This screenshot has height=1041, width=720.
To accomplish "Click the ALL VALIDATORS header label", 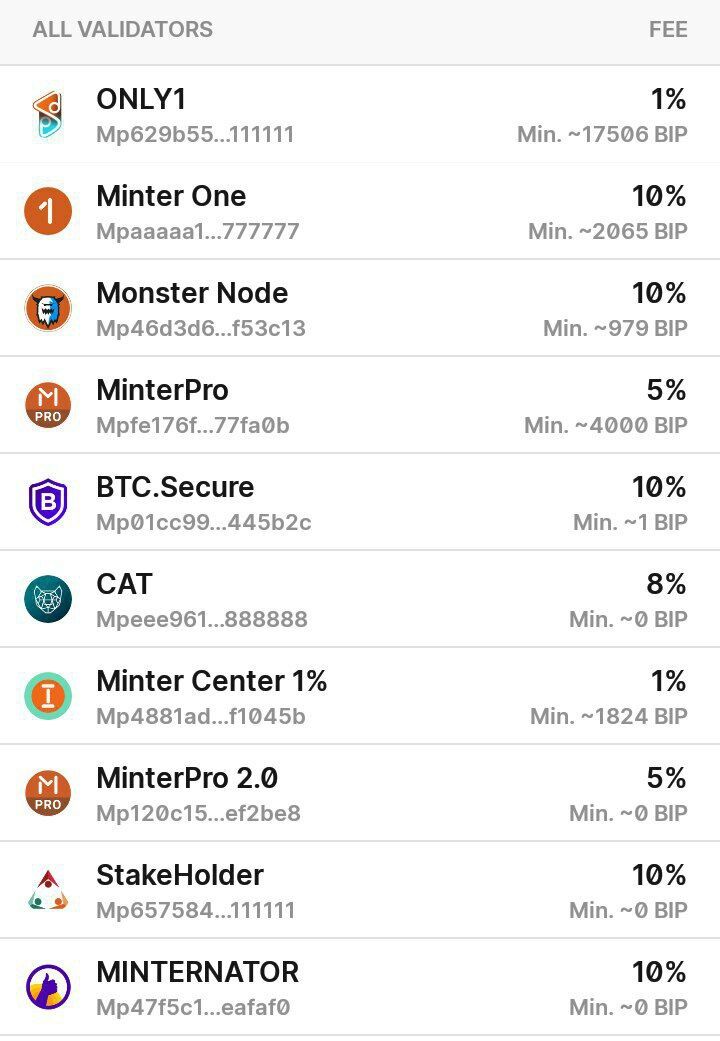I will point(123,30).
